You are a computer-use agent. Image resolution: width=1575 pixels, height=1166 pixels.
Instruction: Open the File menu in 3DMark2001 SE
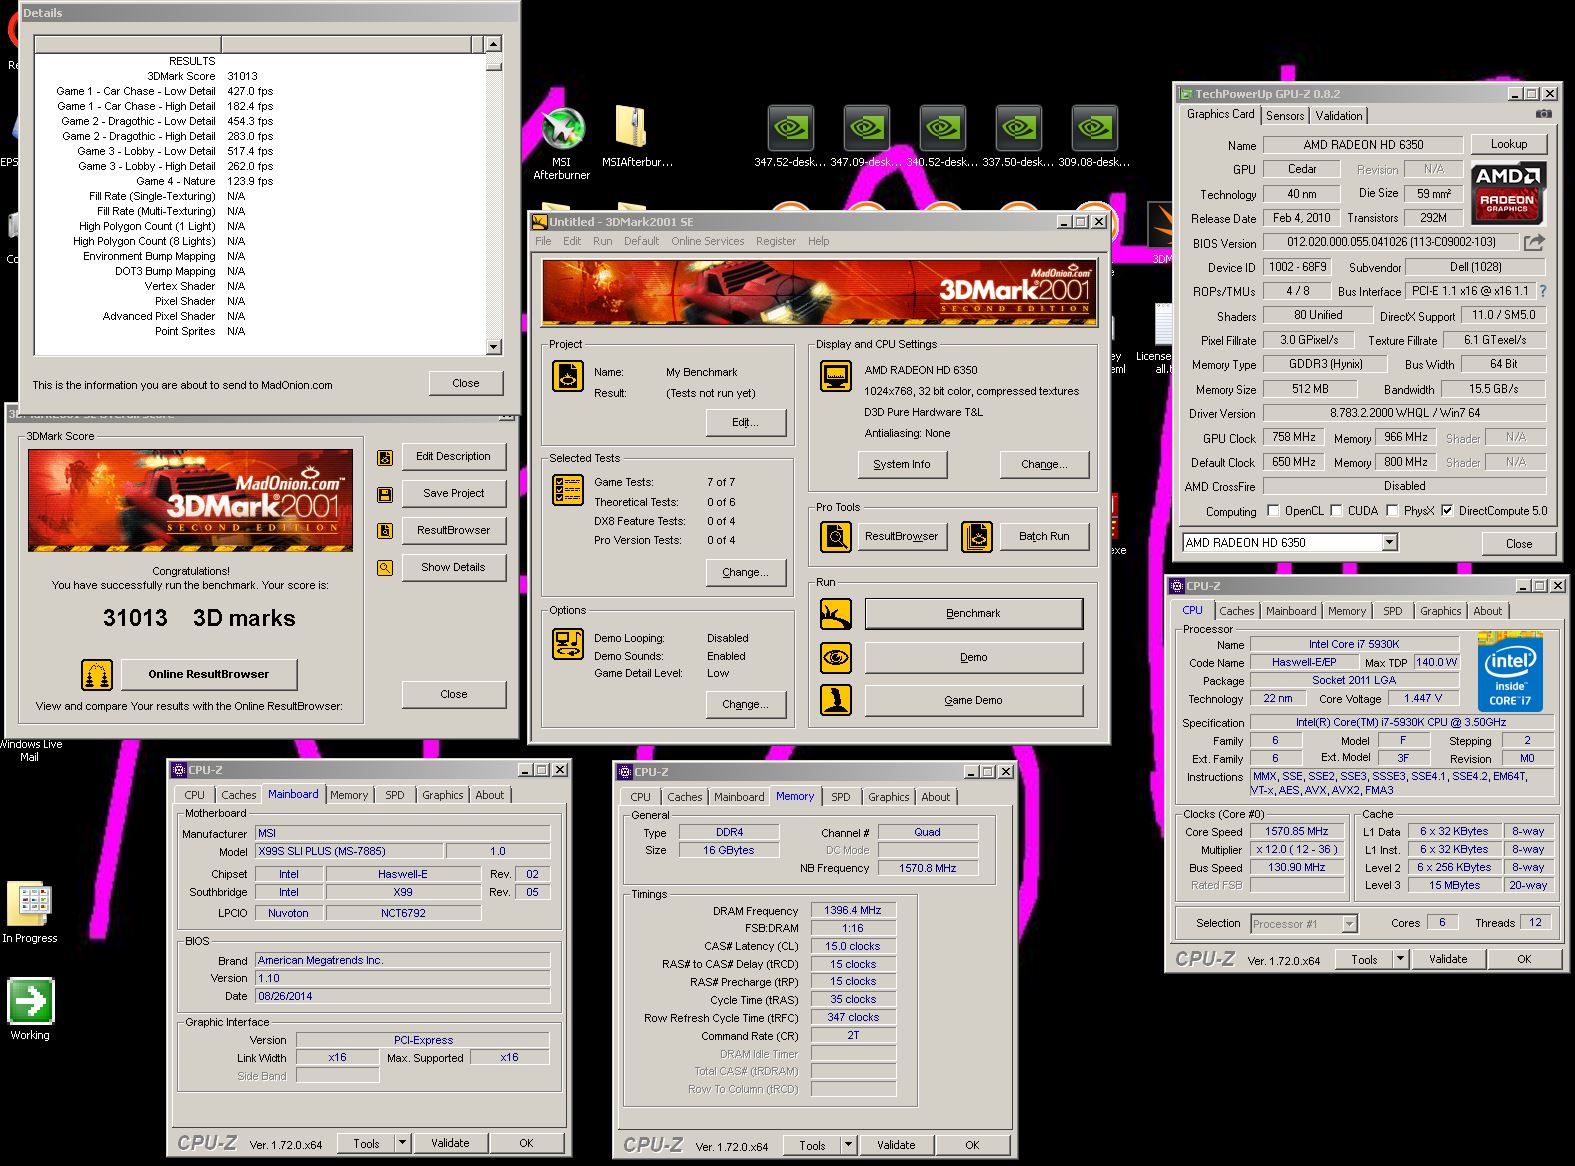click(x=543, y=241)
